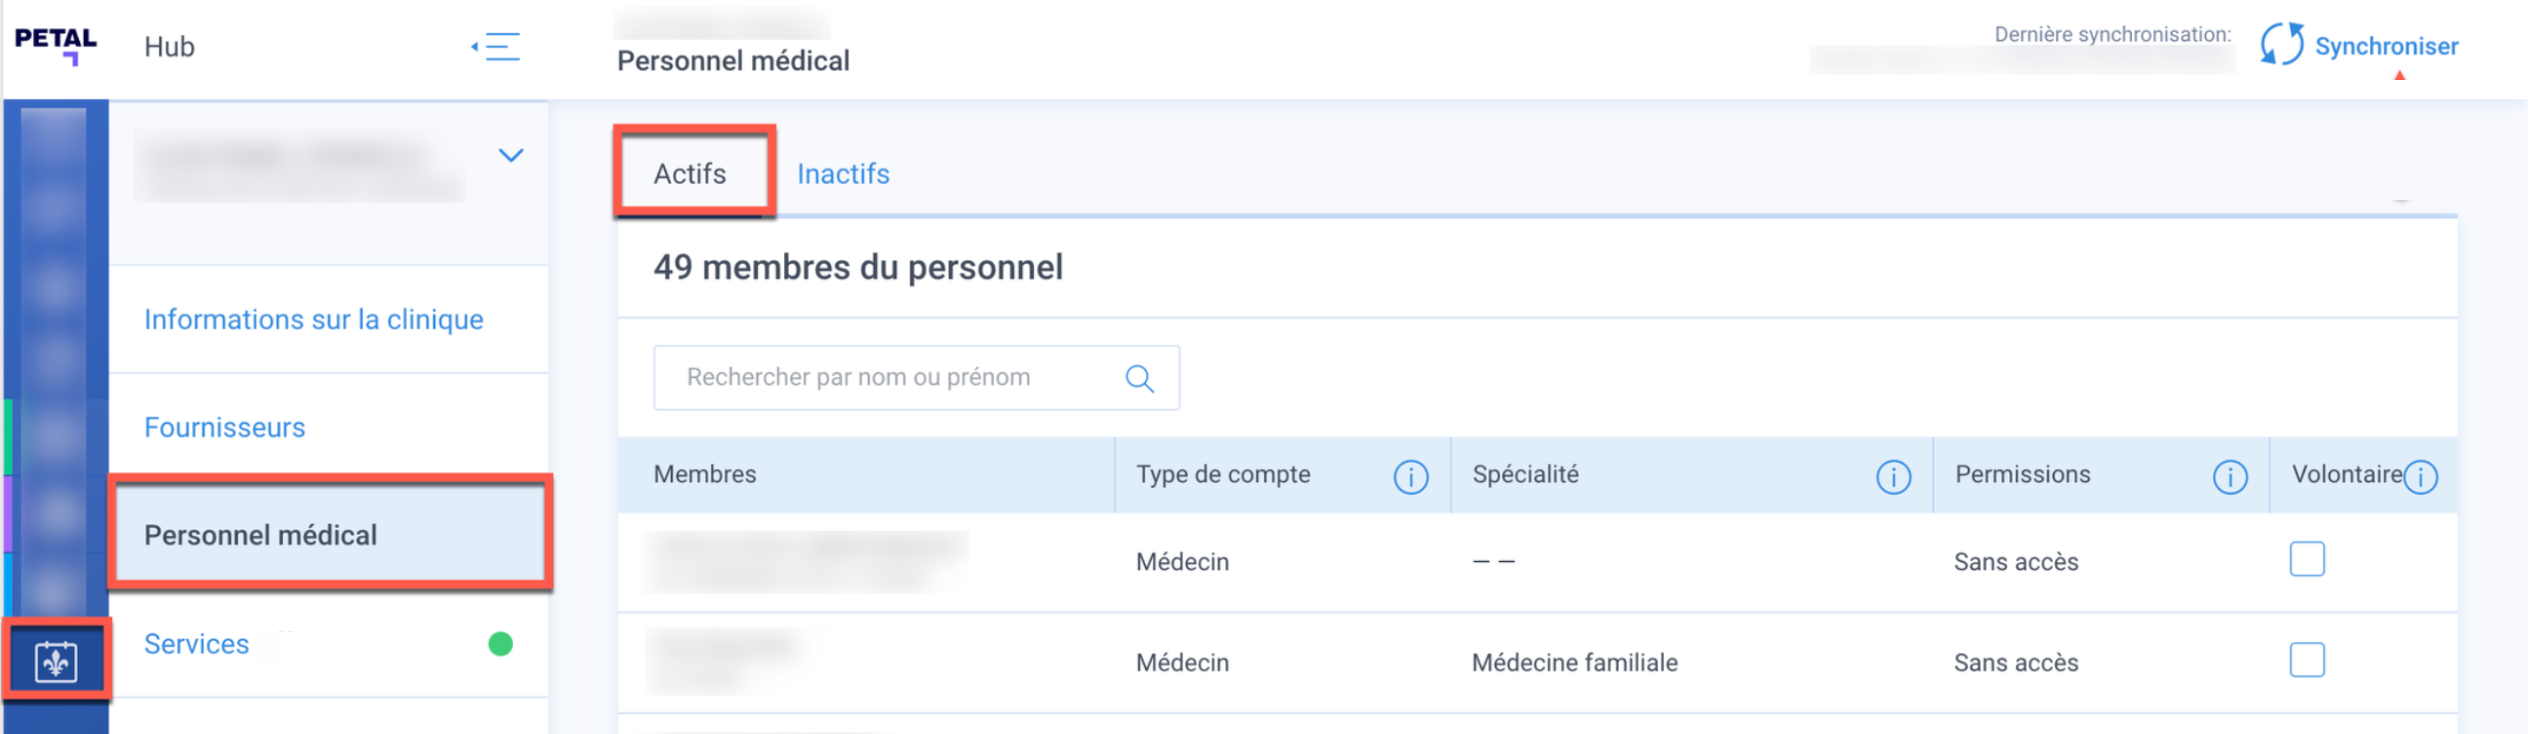Viewport: 2528px width, 734px height.
Task: Open the Services section
Action: click(196, 644)
